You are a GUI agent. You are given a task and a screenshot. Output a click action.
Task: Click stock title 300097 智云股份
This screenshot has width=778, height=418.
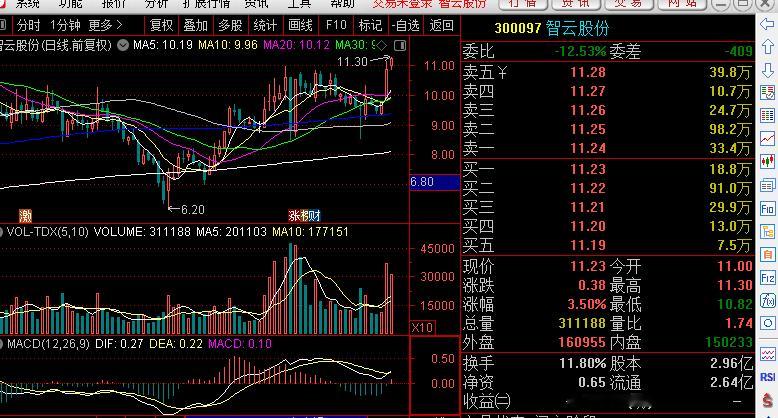click(x=552, y=28)
